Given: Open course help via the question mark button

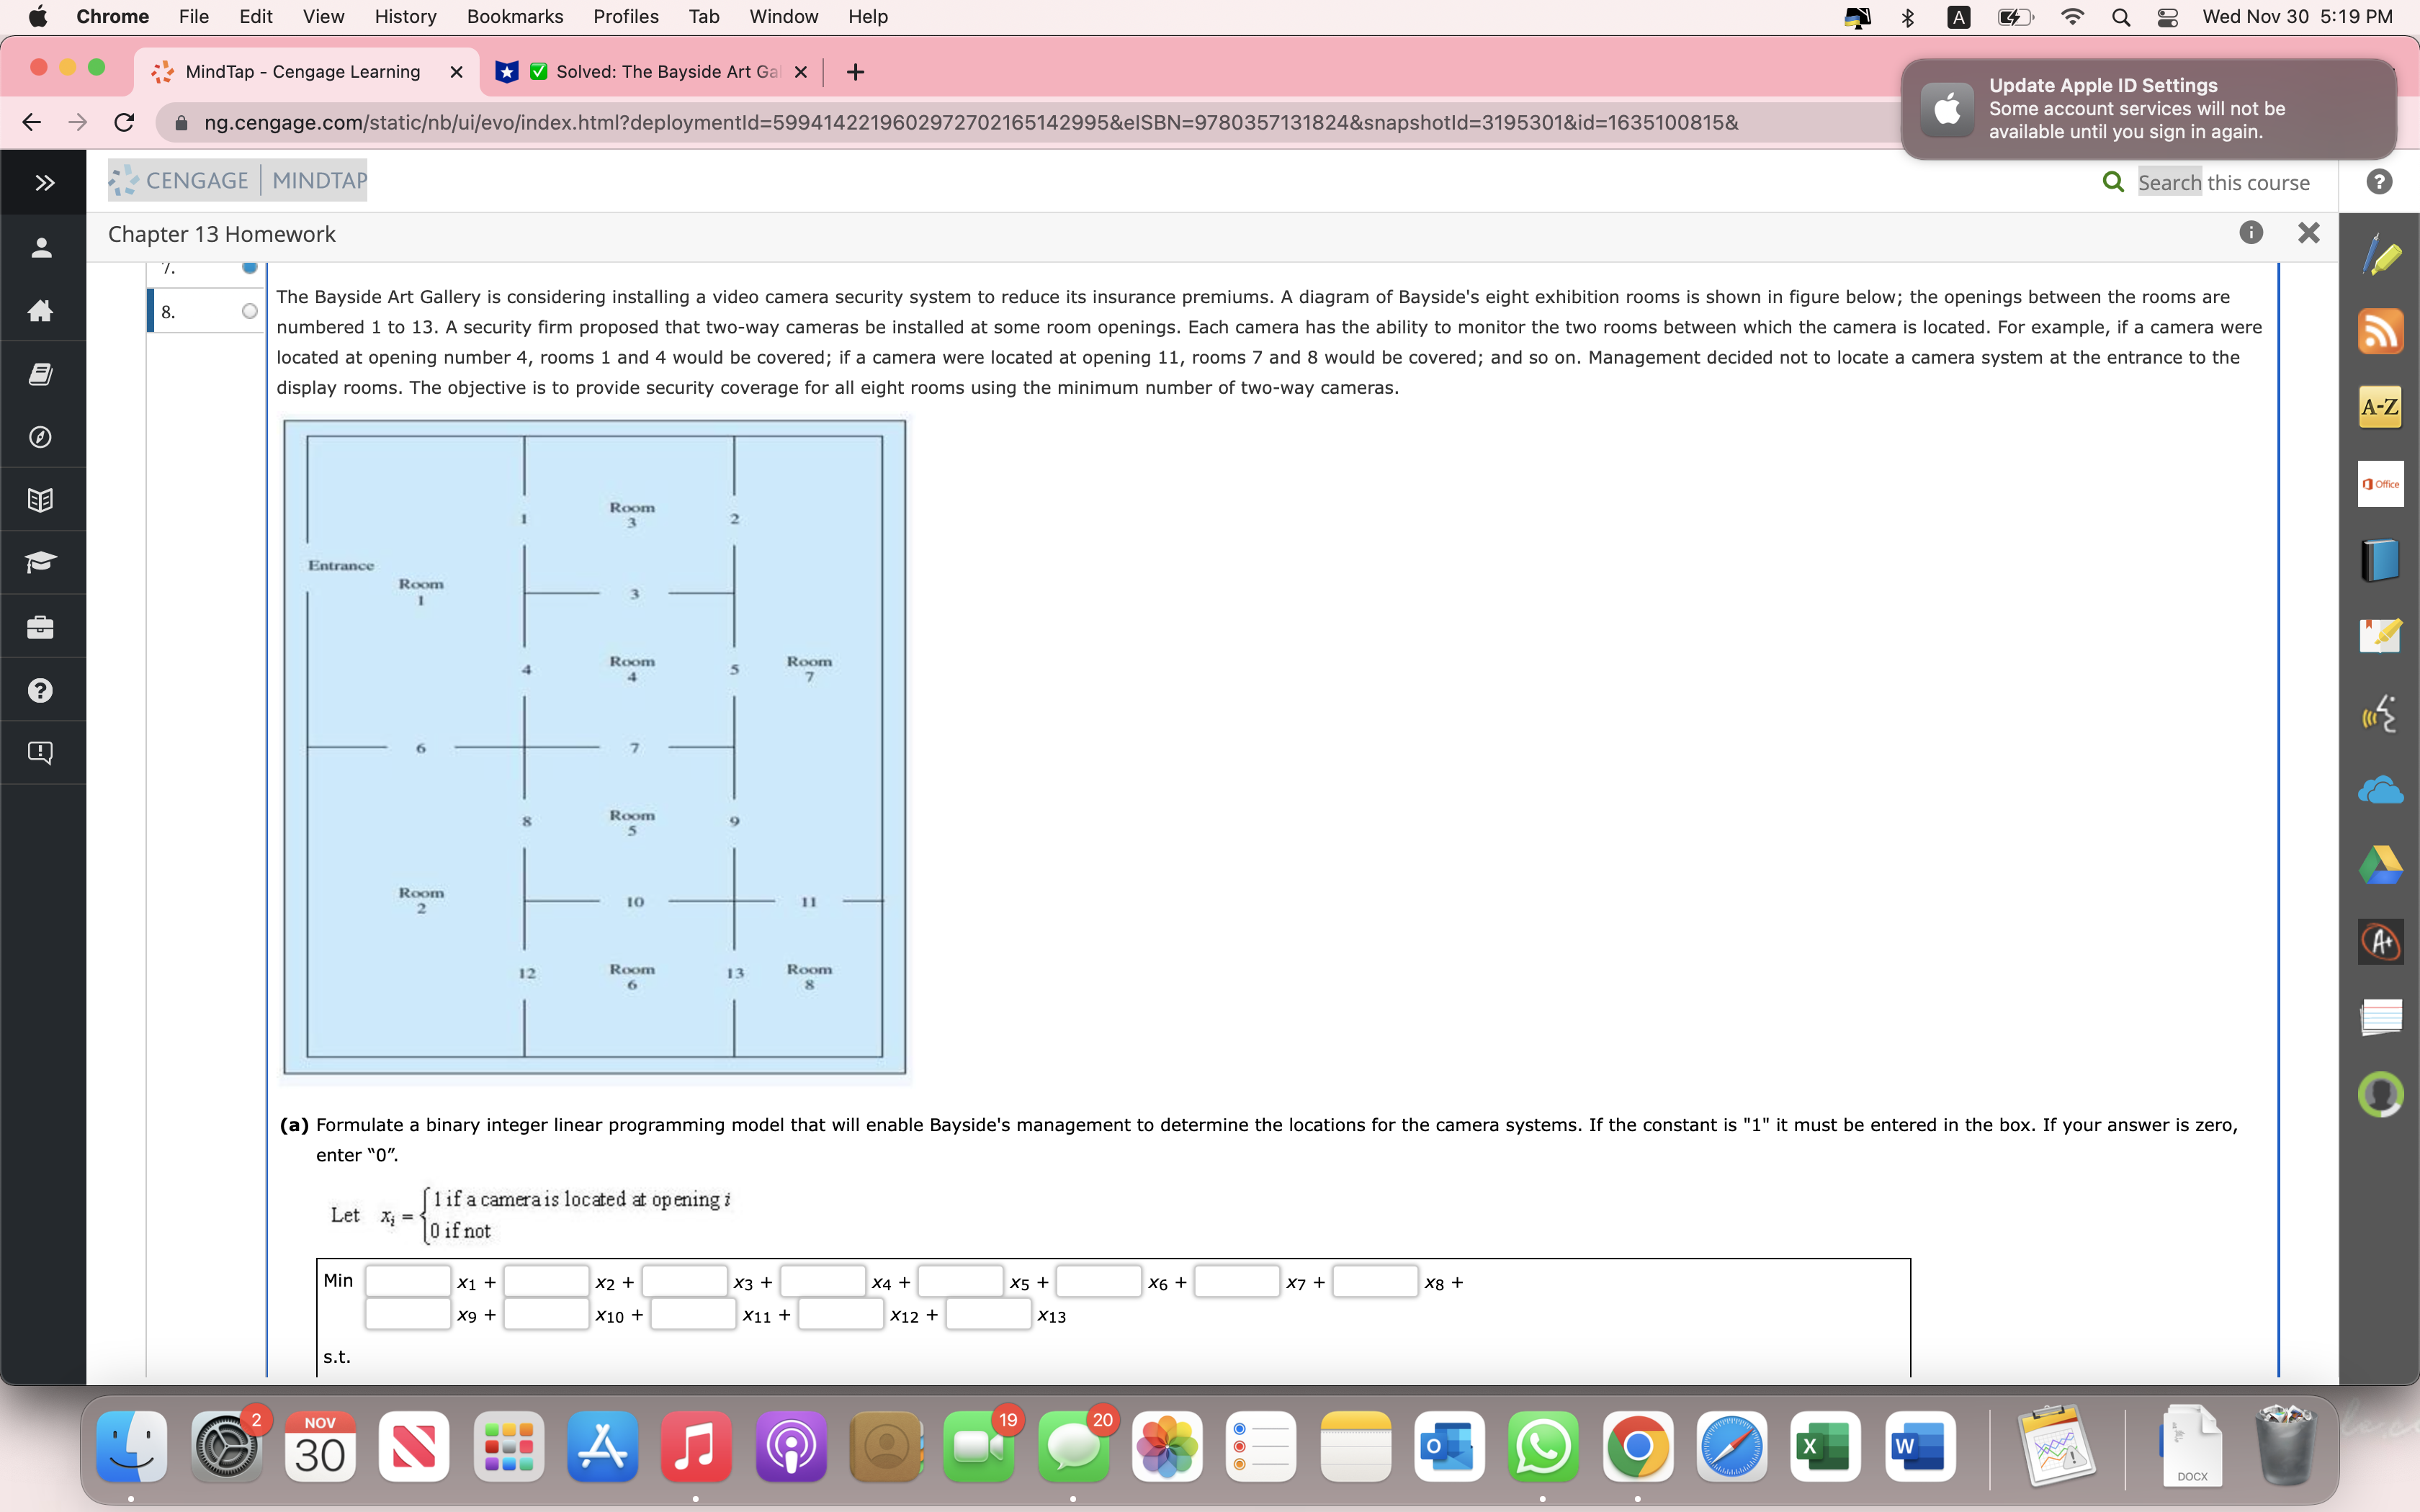Looking at the screenshot, I should coord(2380,181).
